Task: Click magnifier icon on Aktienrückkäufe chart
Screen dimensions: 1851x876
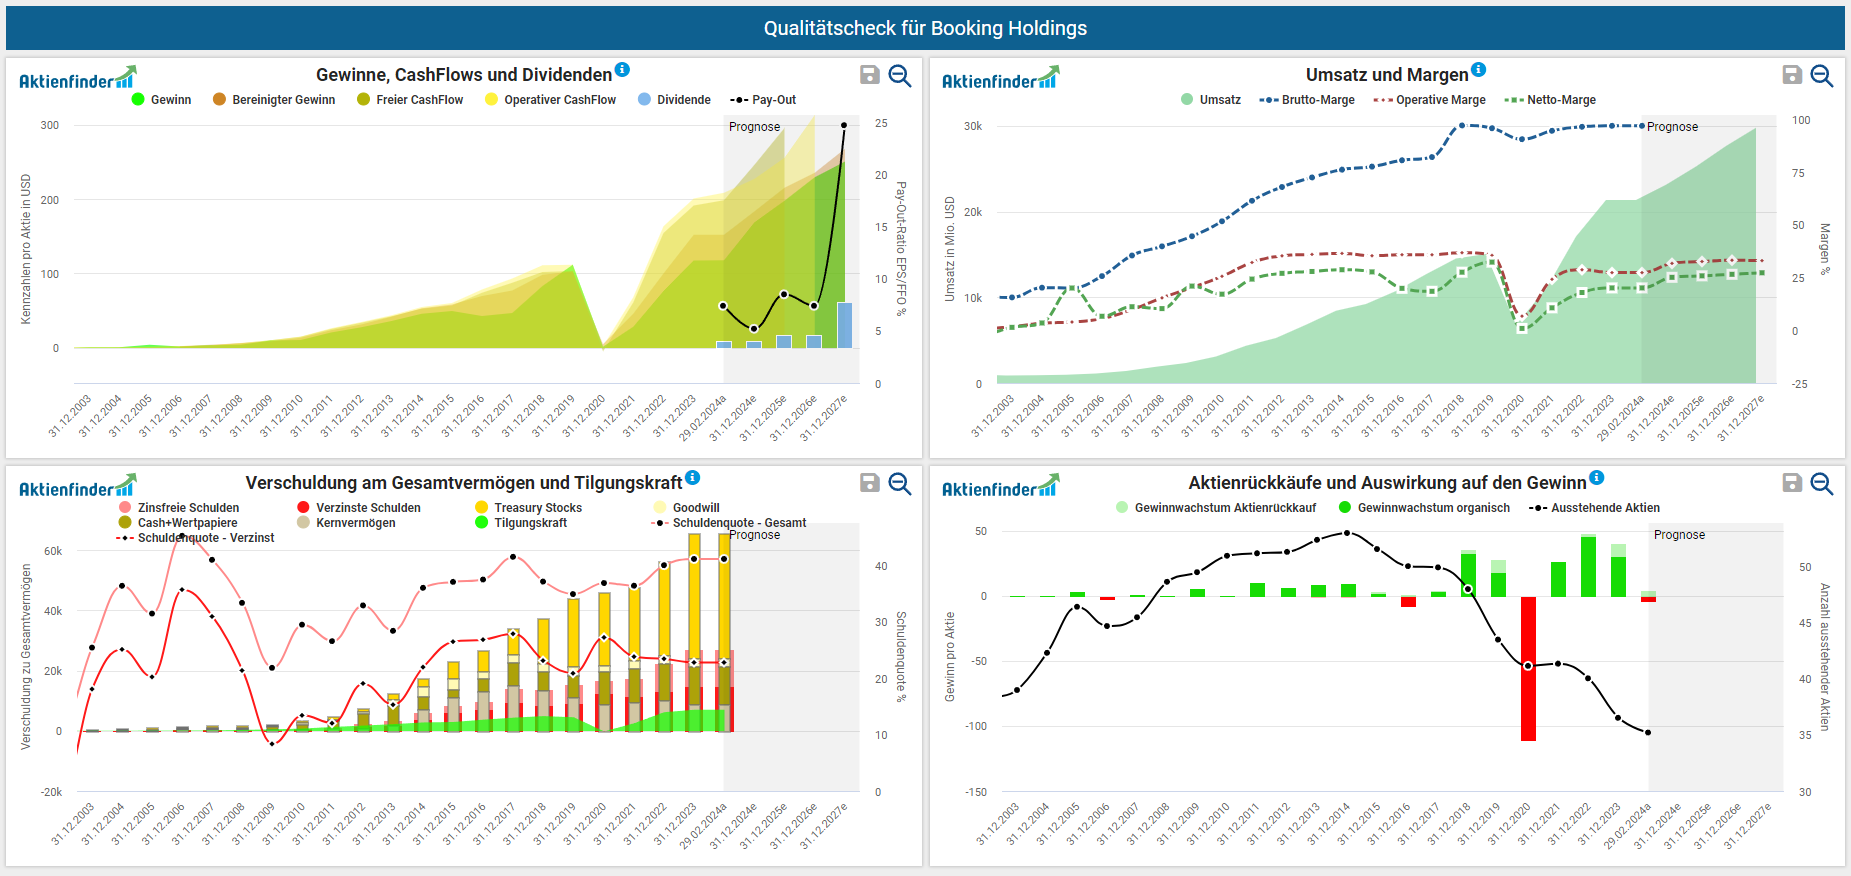Action: [1822, 484]
